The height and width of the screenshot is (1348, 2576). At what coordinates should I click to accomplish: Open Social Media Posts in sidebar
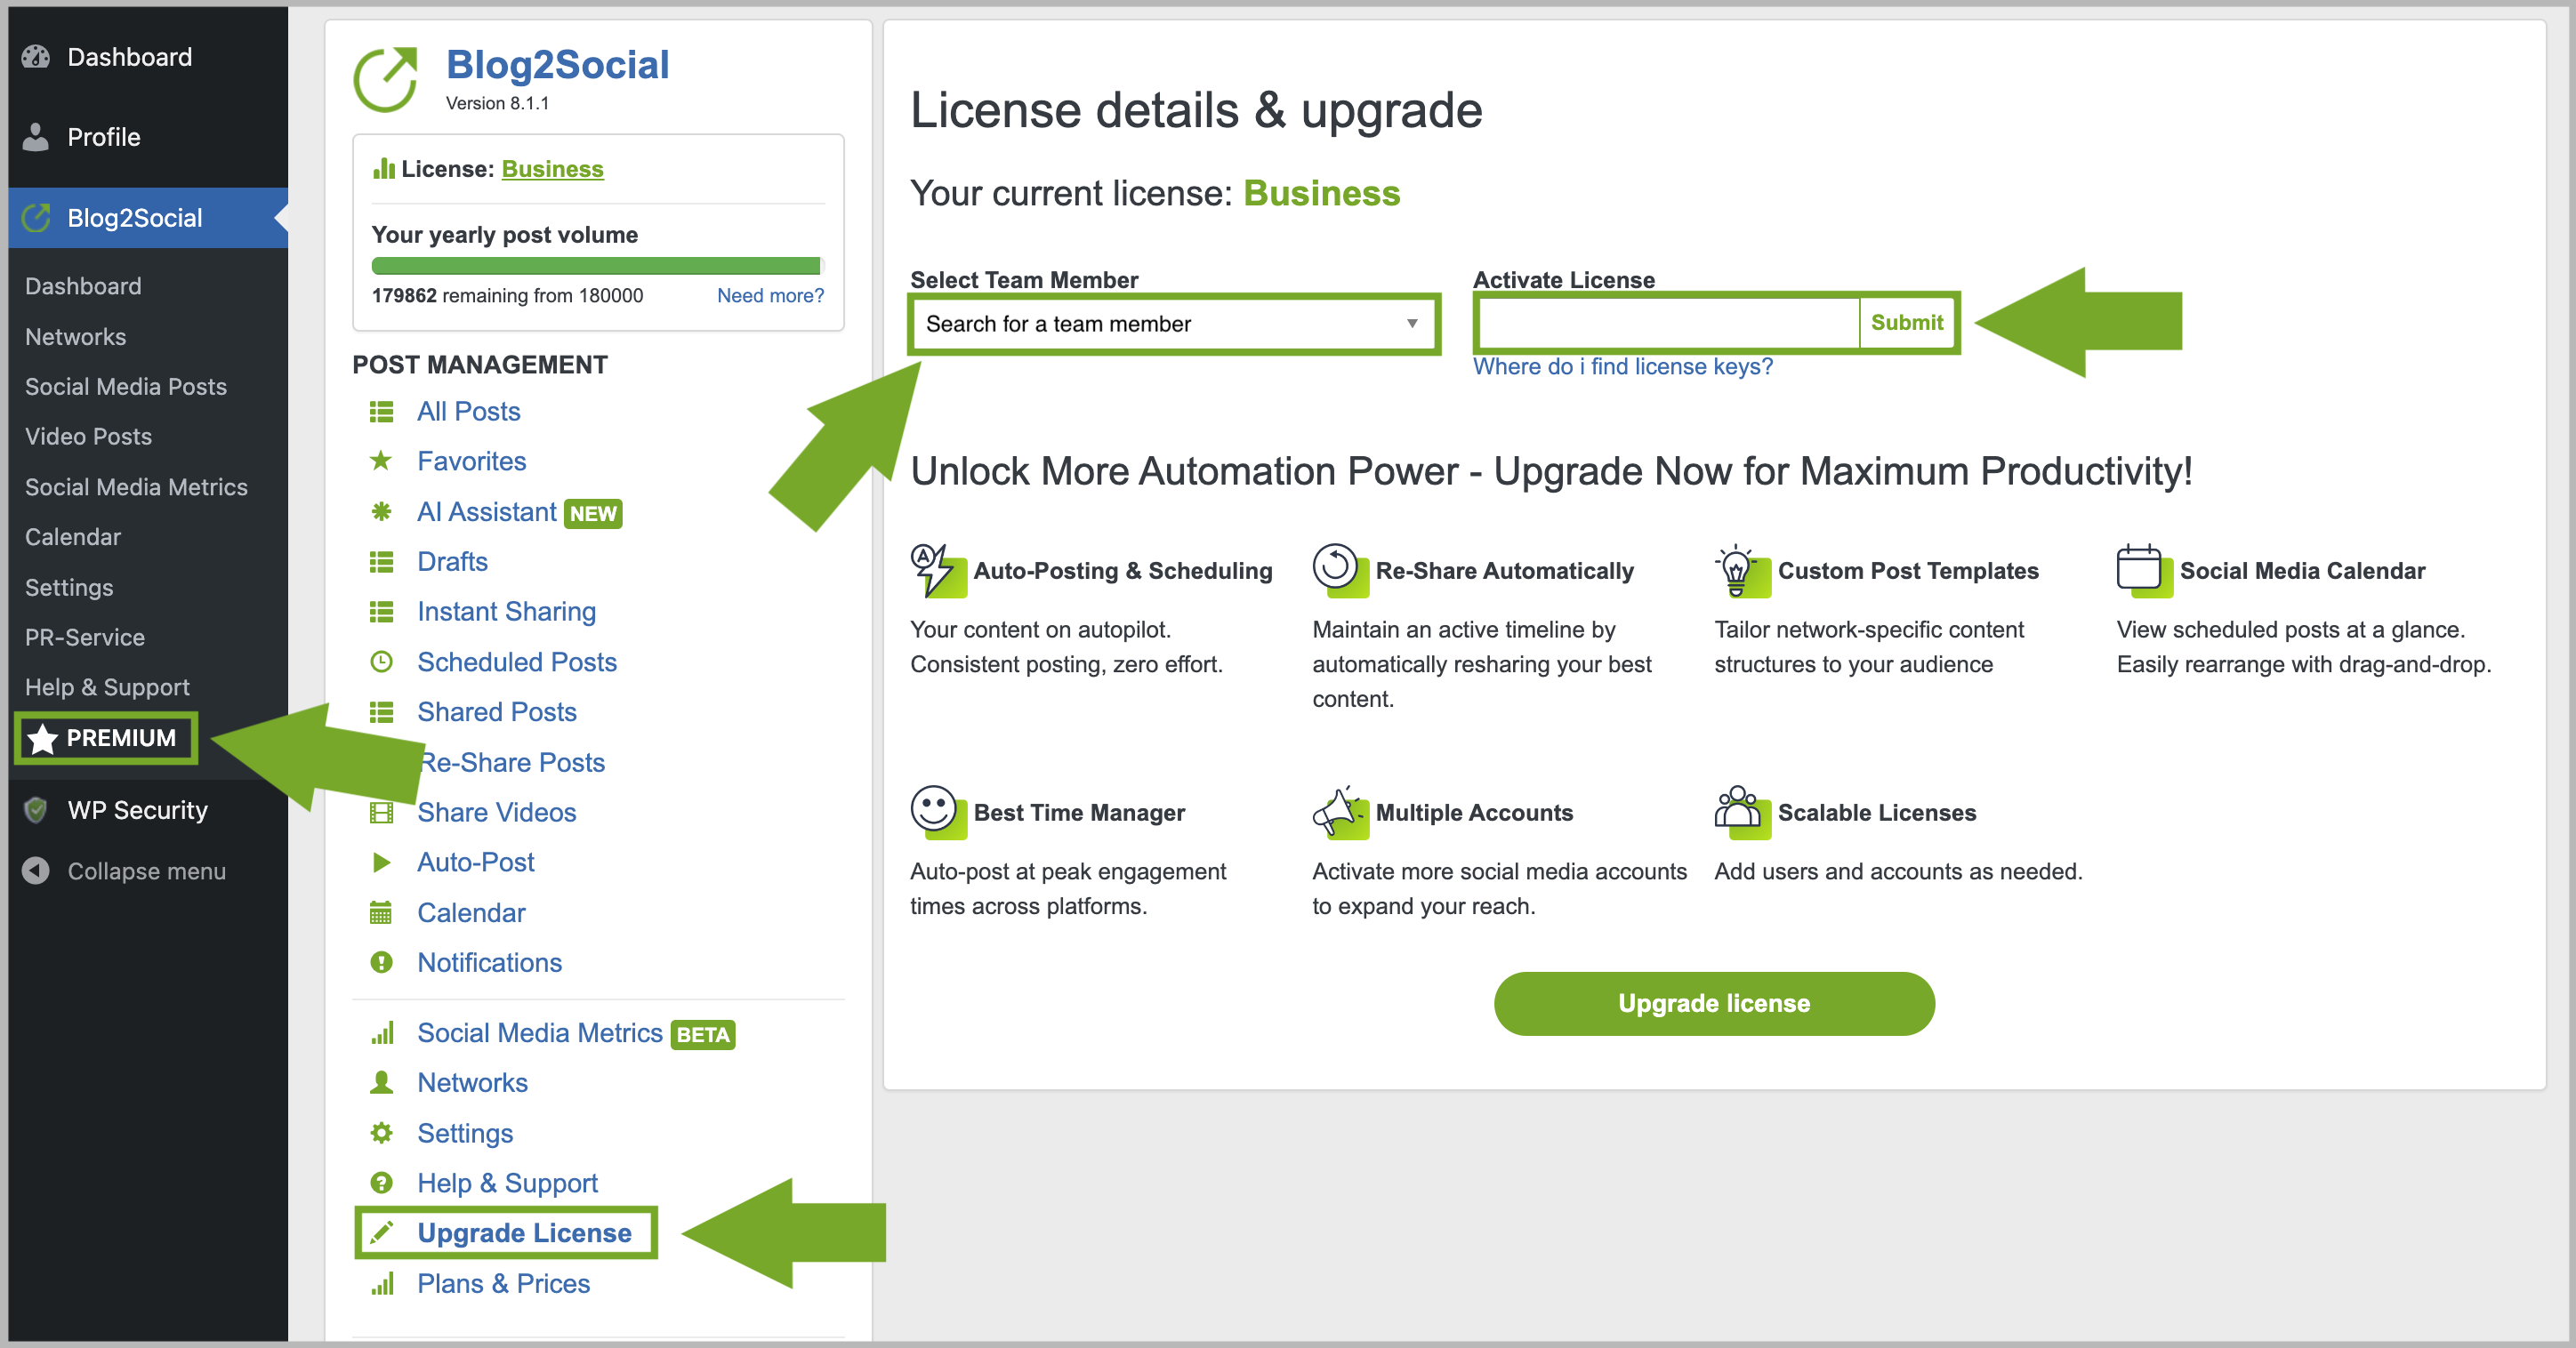coord(126,387)
